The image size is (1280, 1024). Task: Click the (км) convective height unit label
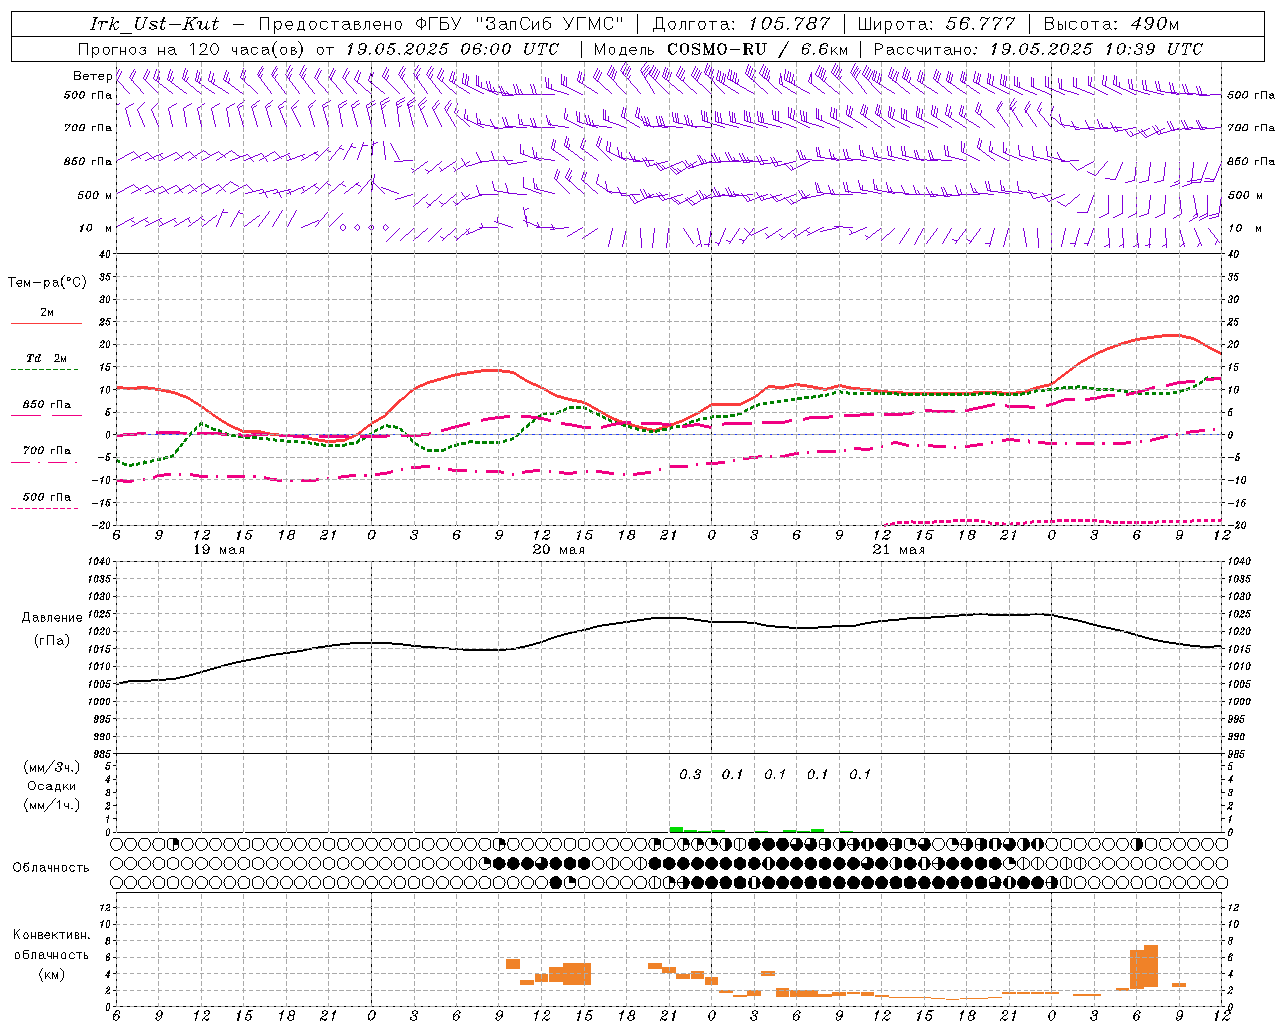(x=51, y=974)
